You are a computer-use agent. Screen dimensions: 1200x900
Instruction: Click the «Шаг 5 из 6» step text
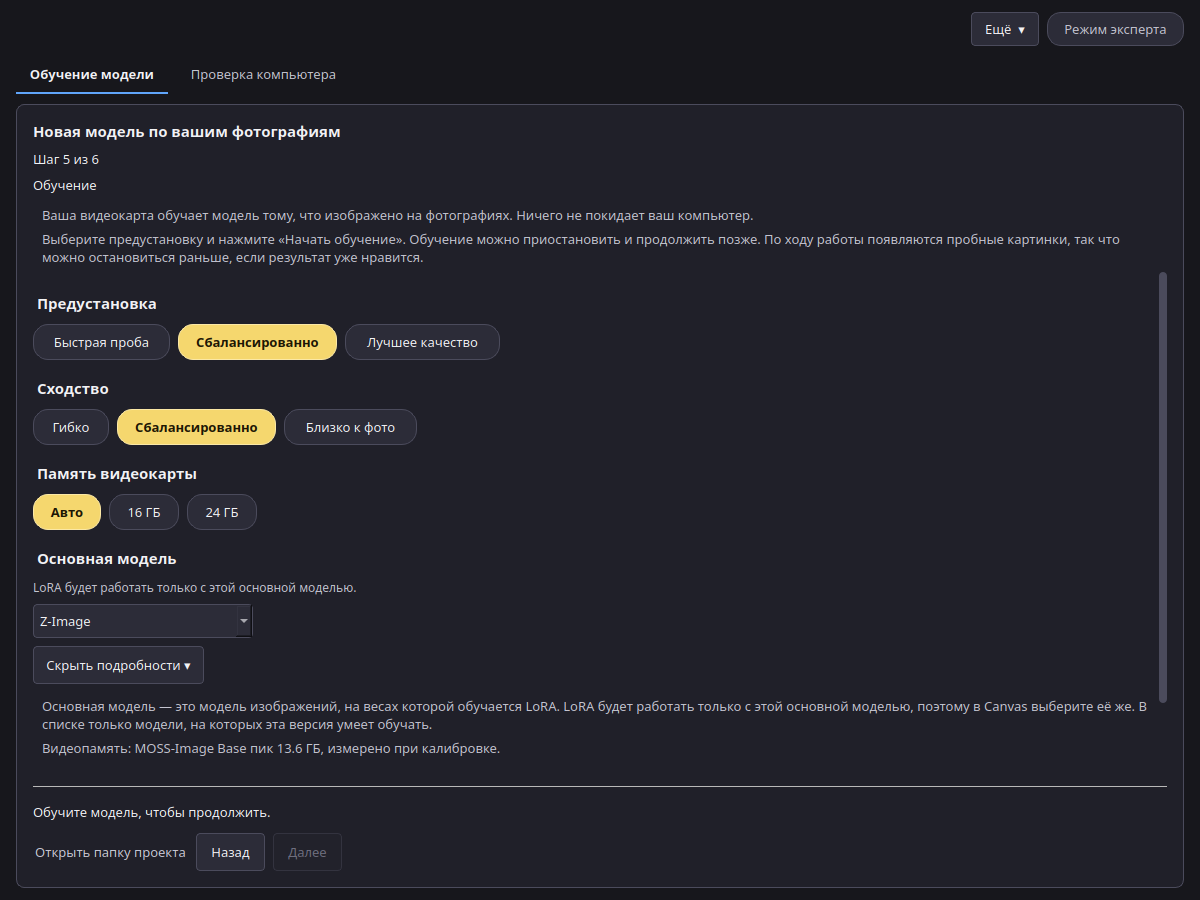[66, 159]
